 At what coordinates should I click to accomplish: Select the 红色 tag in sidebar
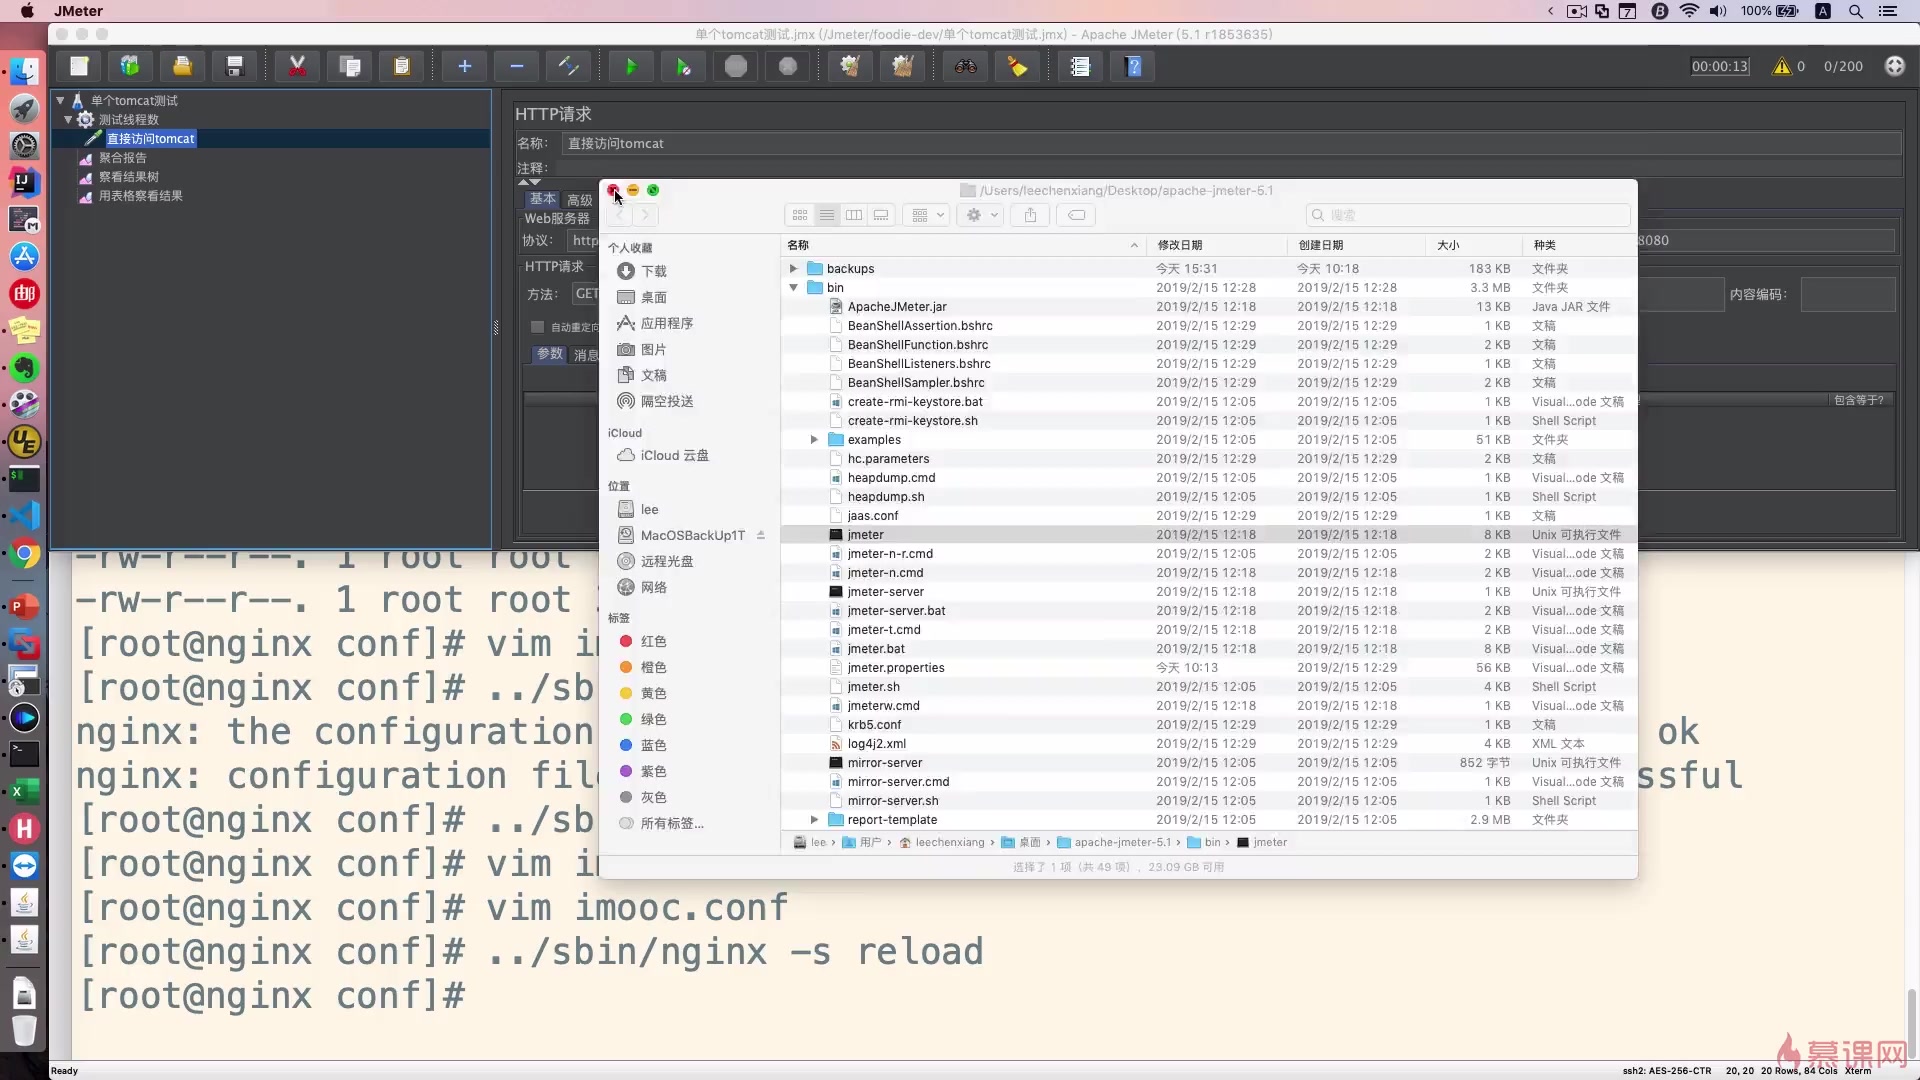click(653, 641)
